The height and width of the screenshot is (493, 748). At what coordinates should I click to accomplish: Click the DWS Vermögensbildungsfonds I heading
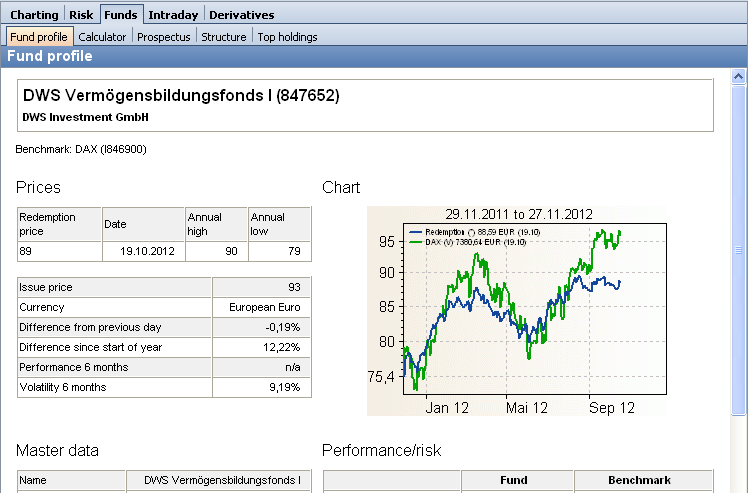180,97
